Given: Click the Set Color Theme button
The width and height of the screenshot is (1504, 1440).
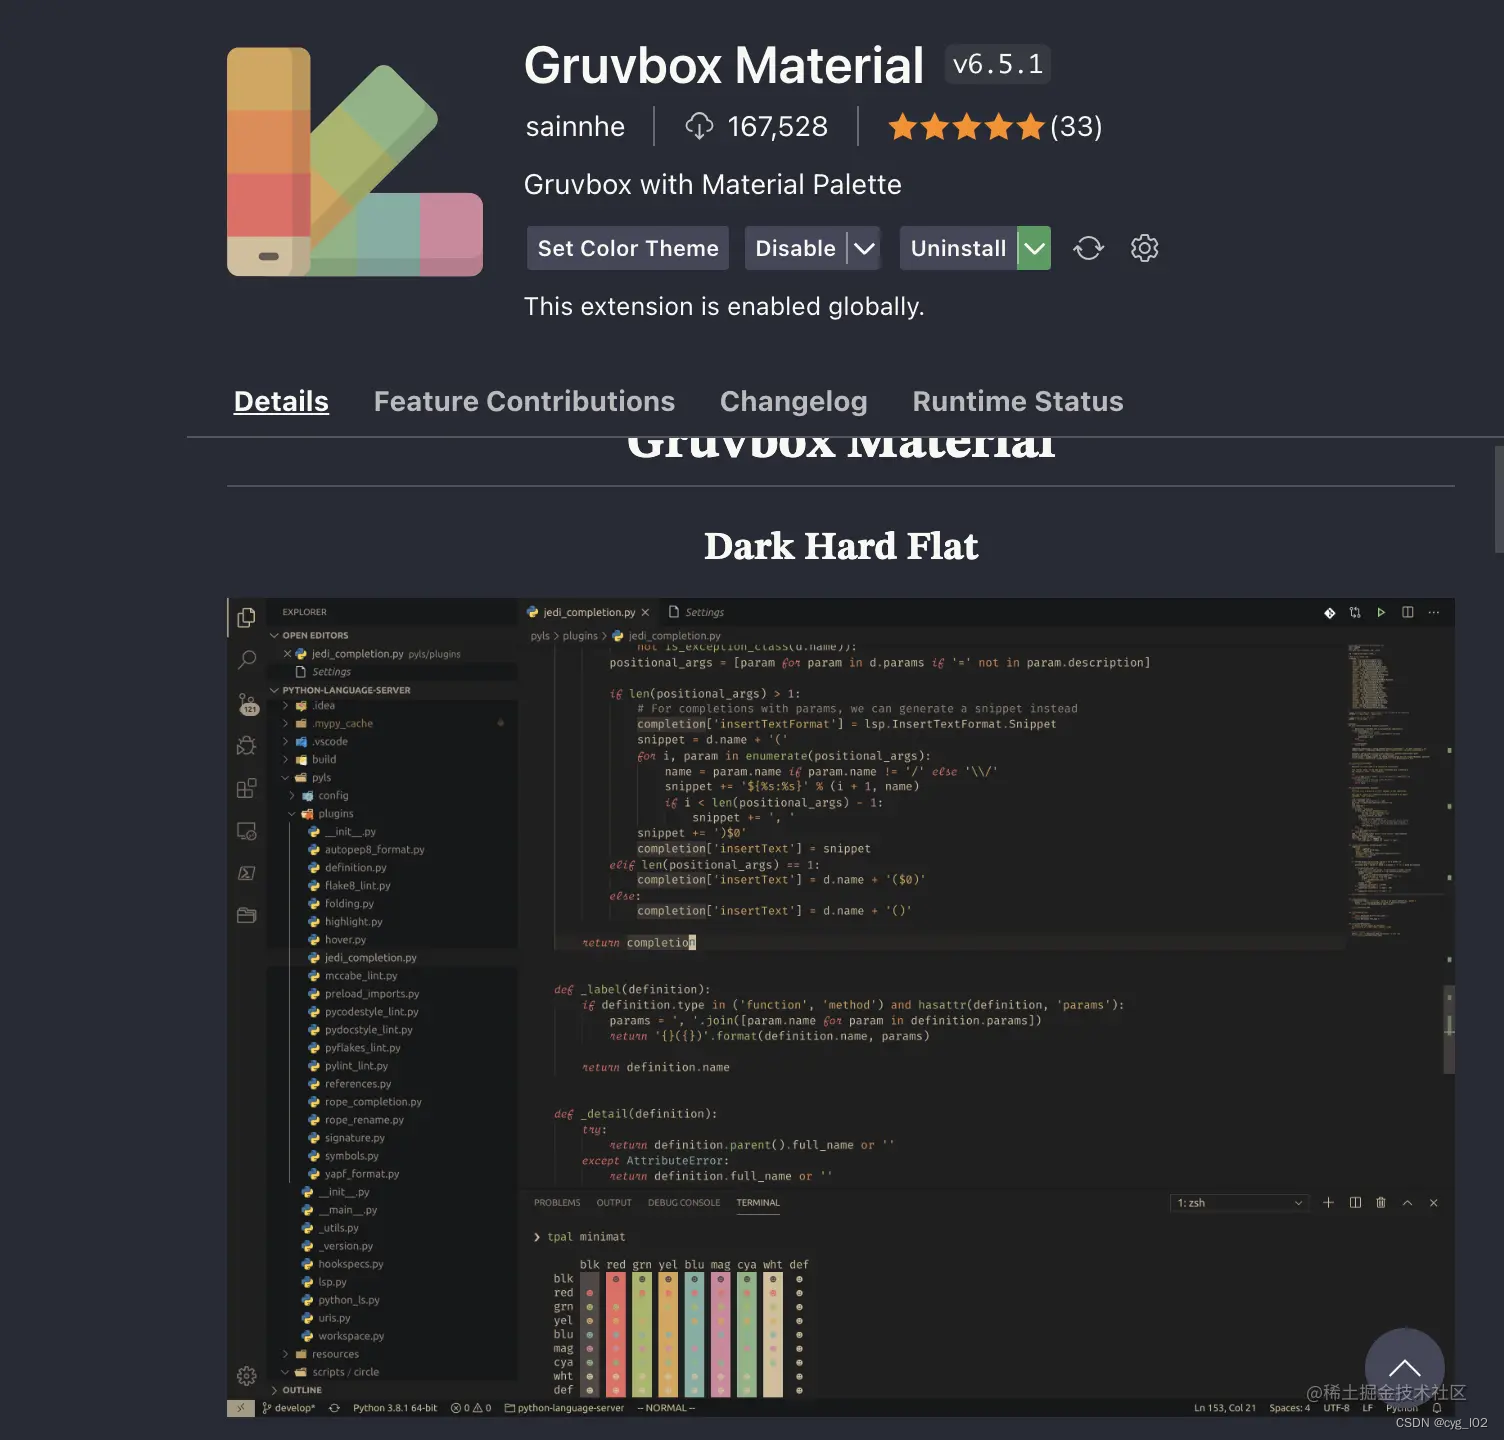Looking at the screenshot, I should (x=628, y=248).
